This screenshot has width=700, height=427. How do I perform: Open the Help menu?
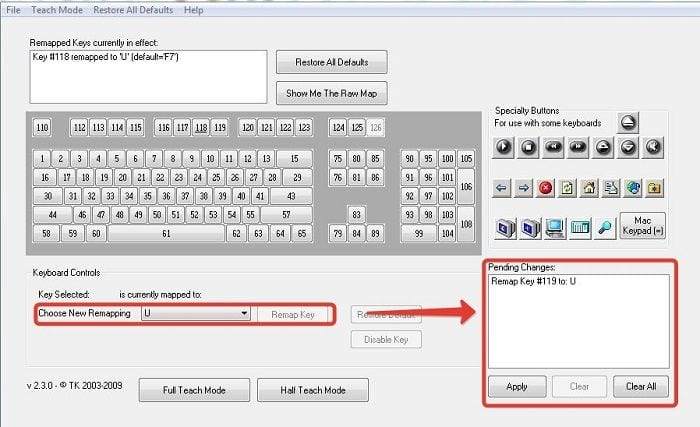pyautogui.click(x=193, y=10)
